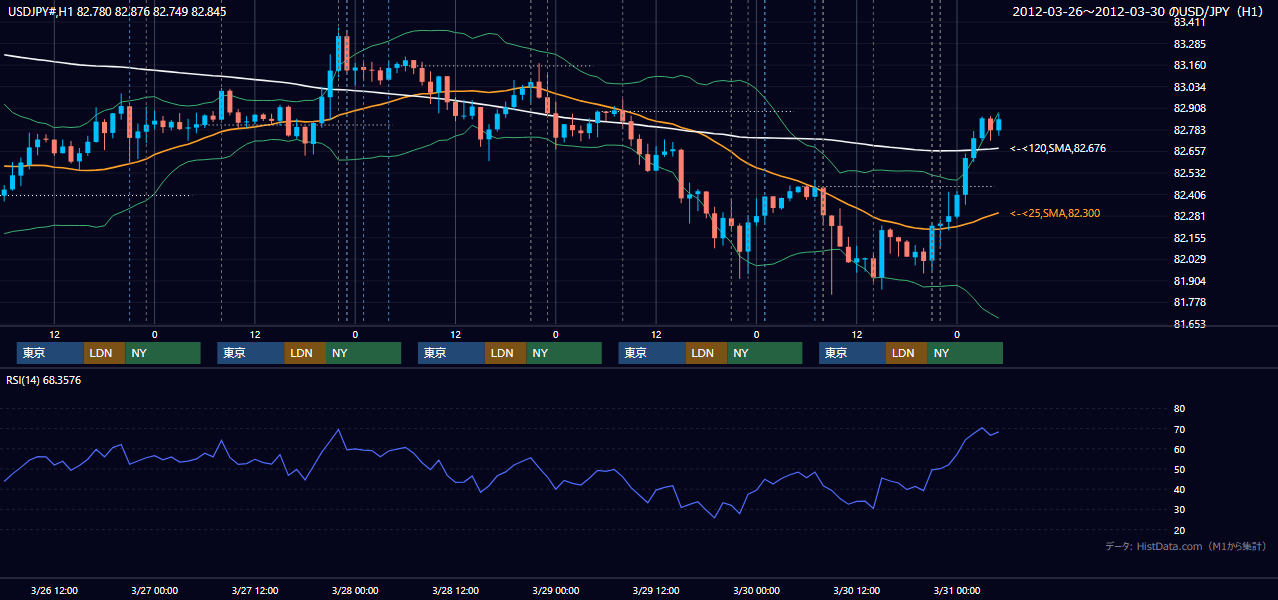Select the 3/29 12:00 date label
Screen dimensions: 1278x600
pyautogui.click(x=656, y=590)
